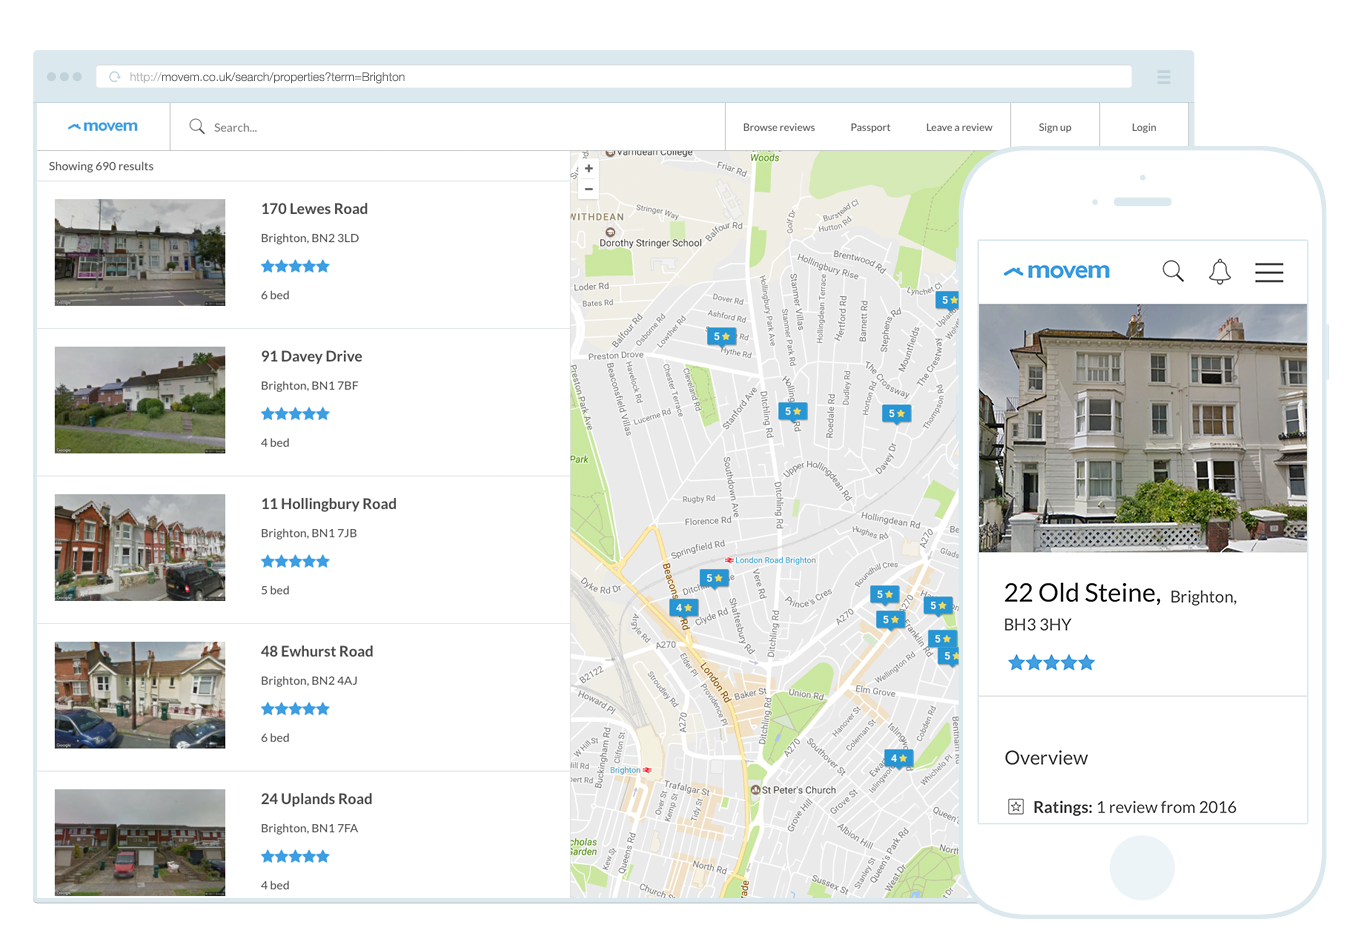The height and width of the screenshot is (942, 1360).
Task: Click star rating of 91 Davey Drive
Action: (295, 414)
